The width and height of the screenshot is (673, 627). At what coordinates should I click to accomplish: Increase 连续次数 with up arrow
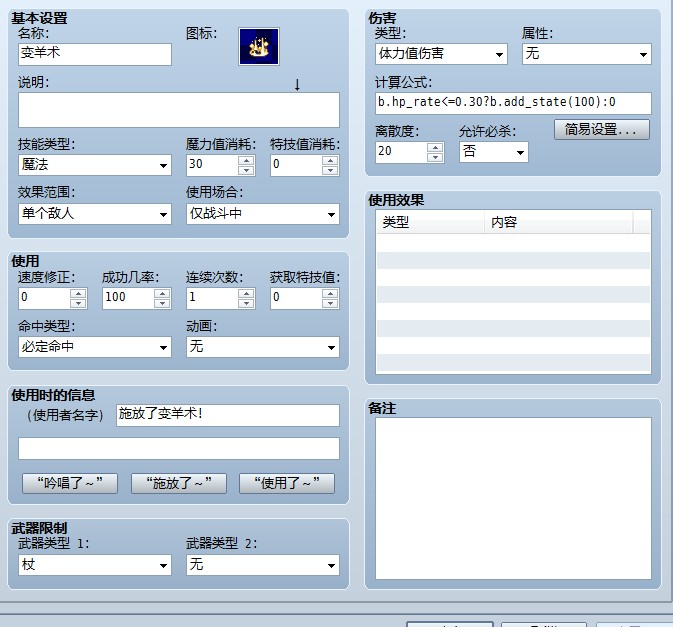point(246,293)
